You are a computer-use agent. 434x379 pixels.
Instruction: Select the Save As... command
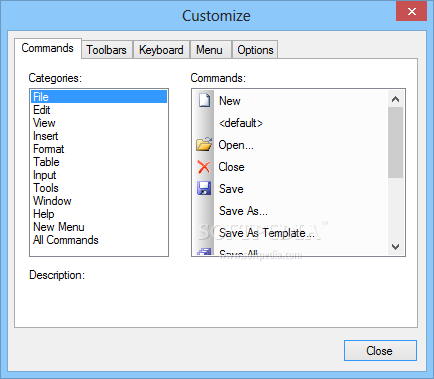pos(243,211)
